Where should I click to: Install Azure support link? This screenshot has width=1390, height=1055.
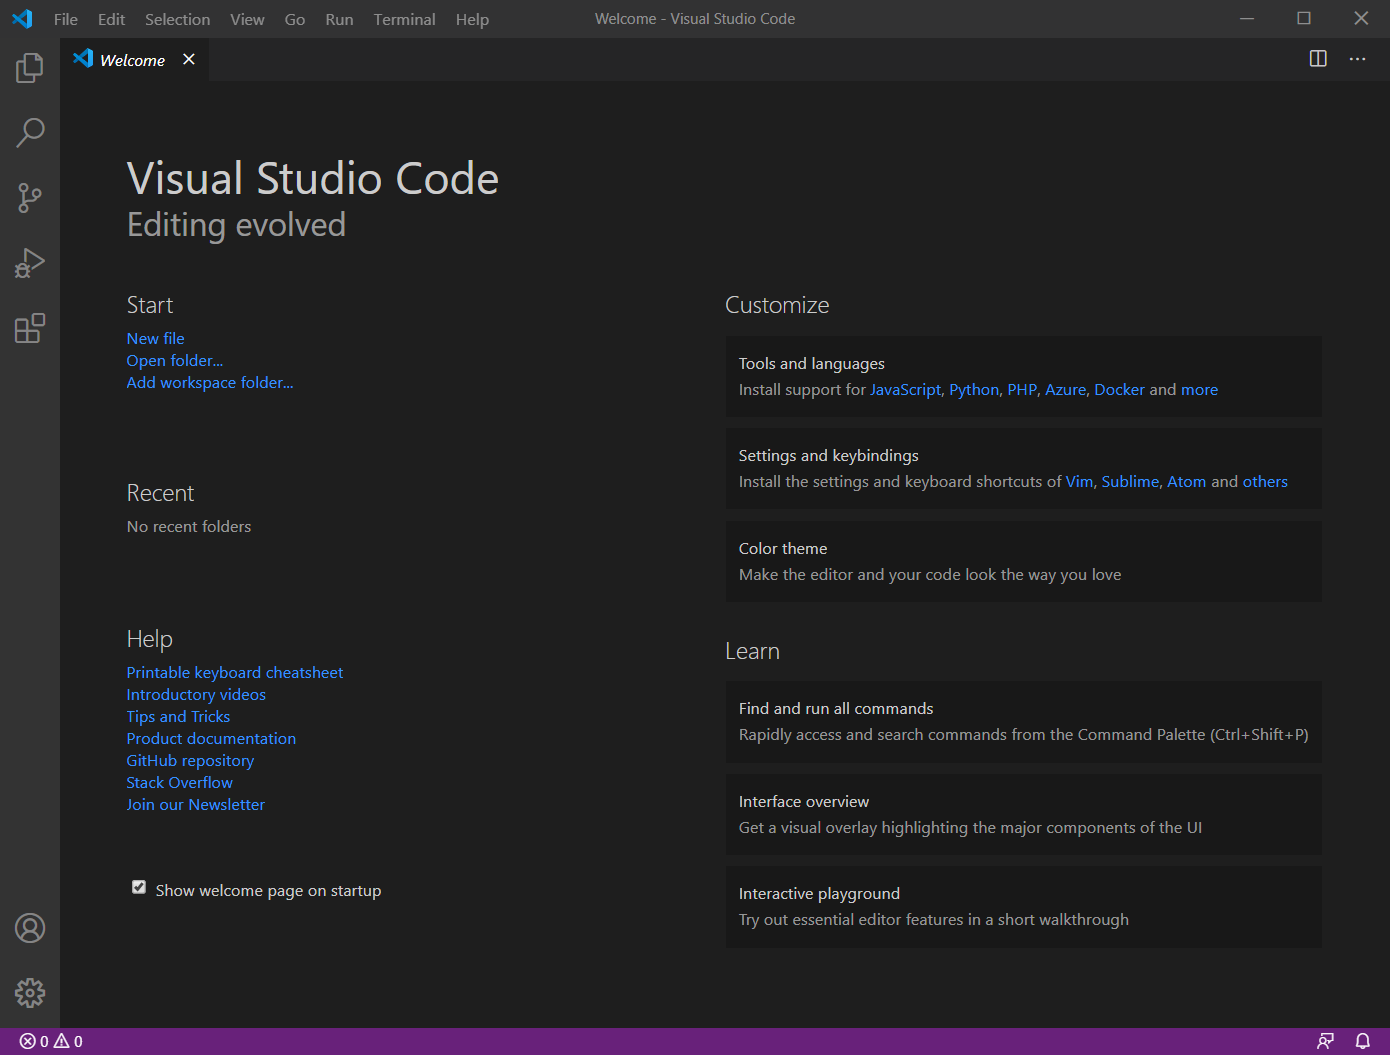click(x=1065, y=390)
